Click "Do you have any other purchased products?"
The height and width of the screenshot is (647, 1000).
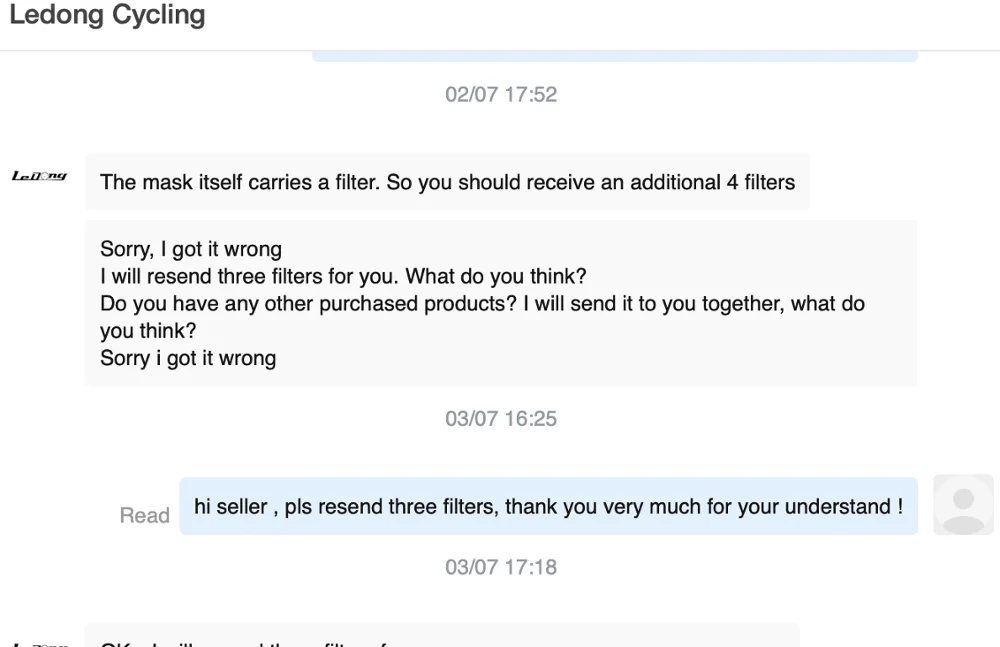pos(308,303)
